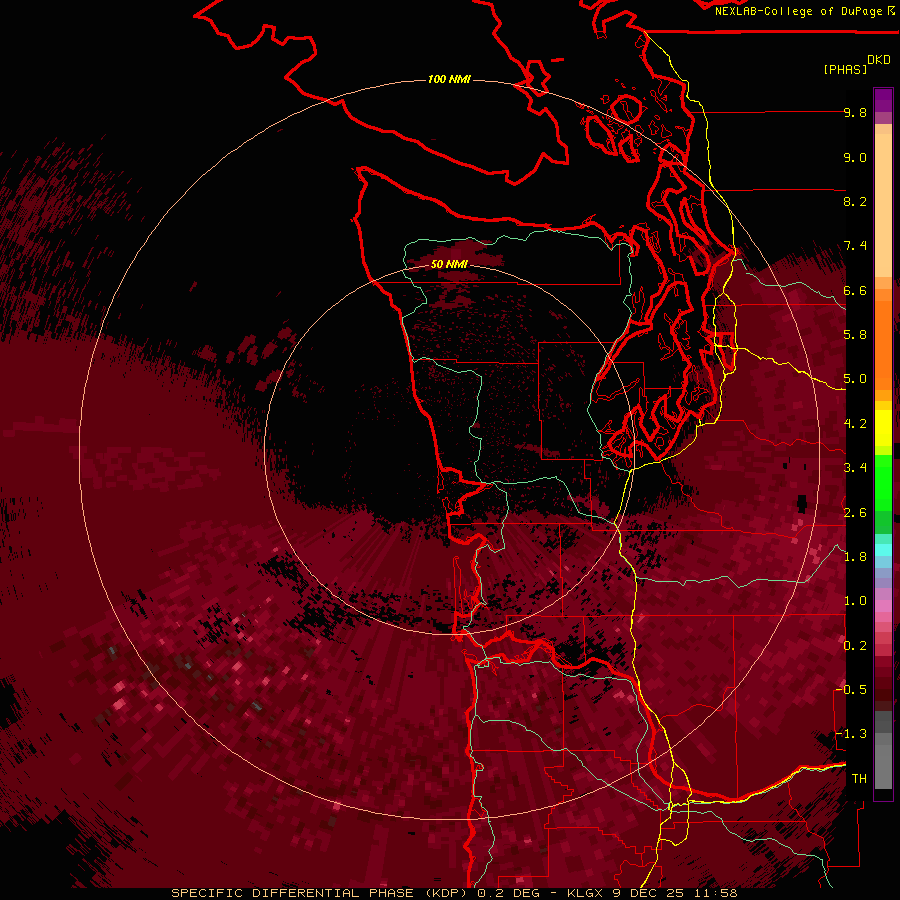This screenshot has height=900, width=900.
Task: Click the 6.6 value on the color scale
Action: (x=855, y=290)
